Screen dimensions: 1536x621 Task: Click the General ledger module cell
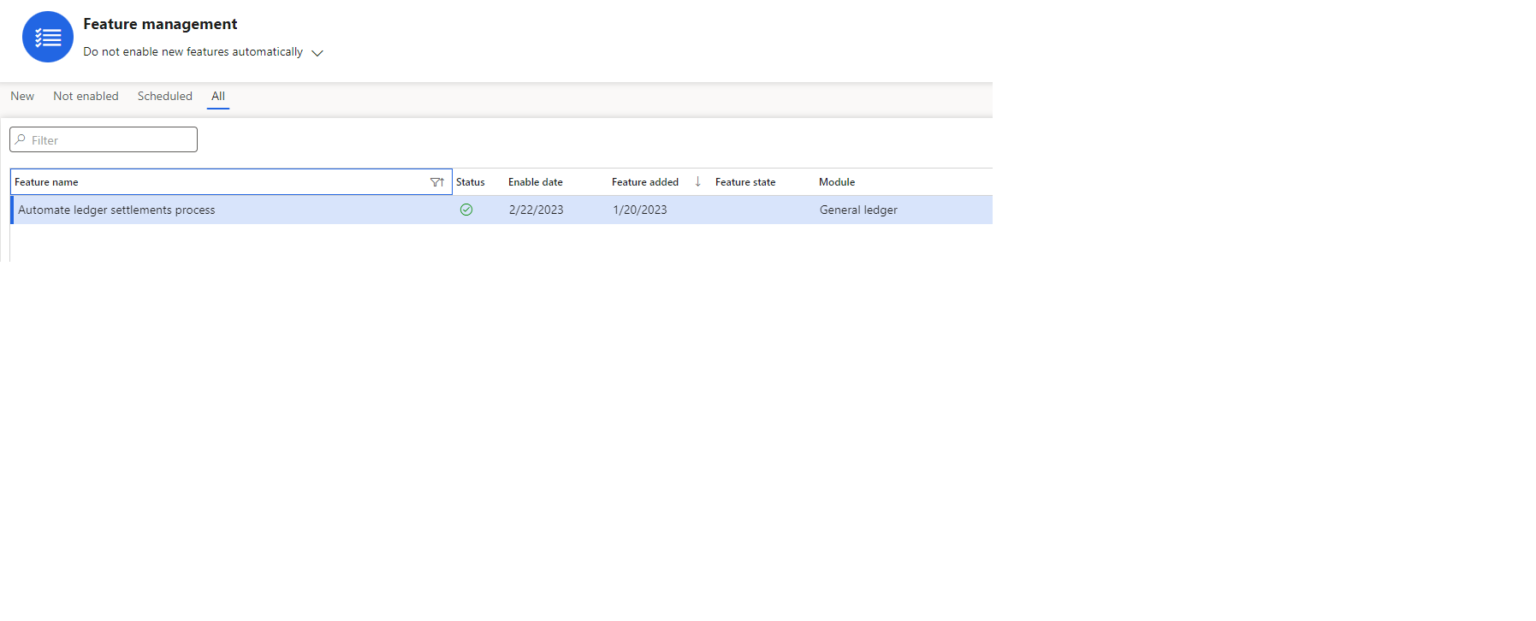tap(858, 210)
